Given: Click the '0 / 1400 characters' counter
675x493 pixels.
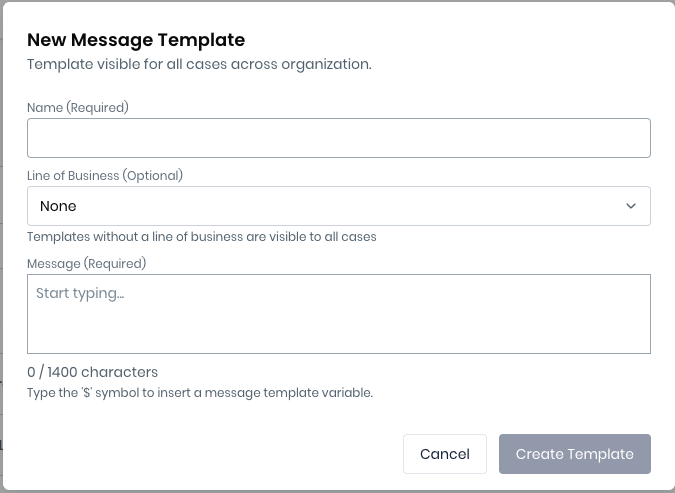Looking at the screenshot, I should [92, 372].
